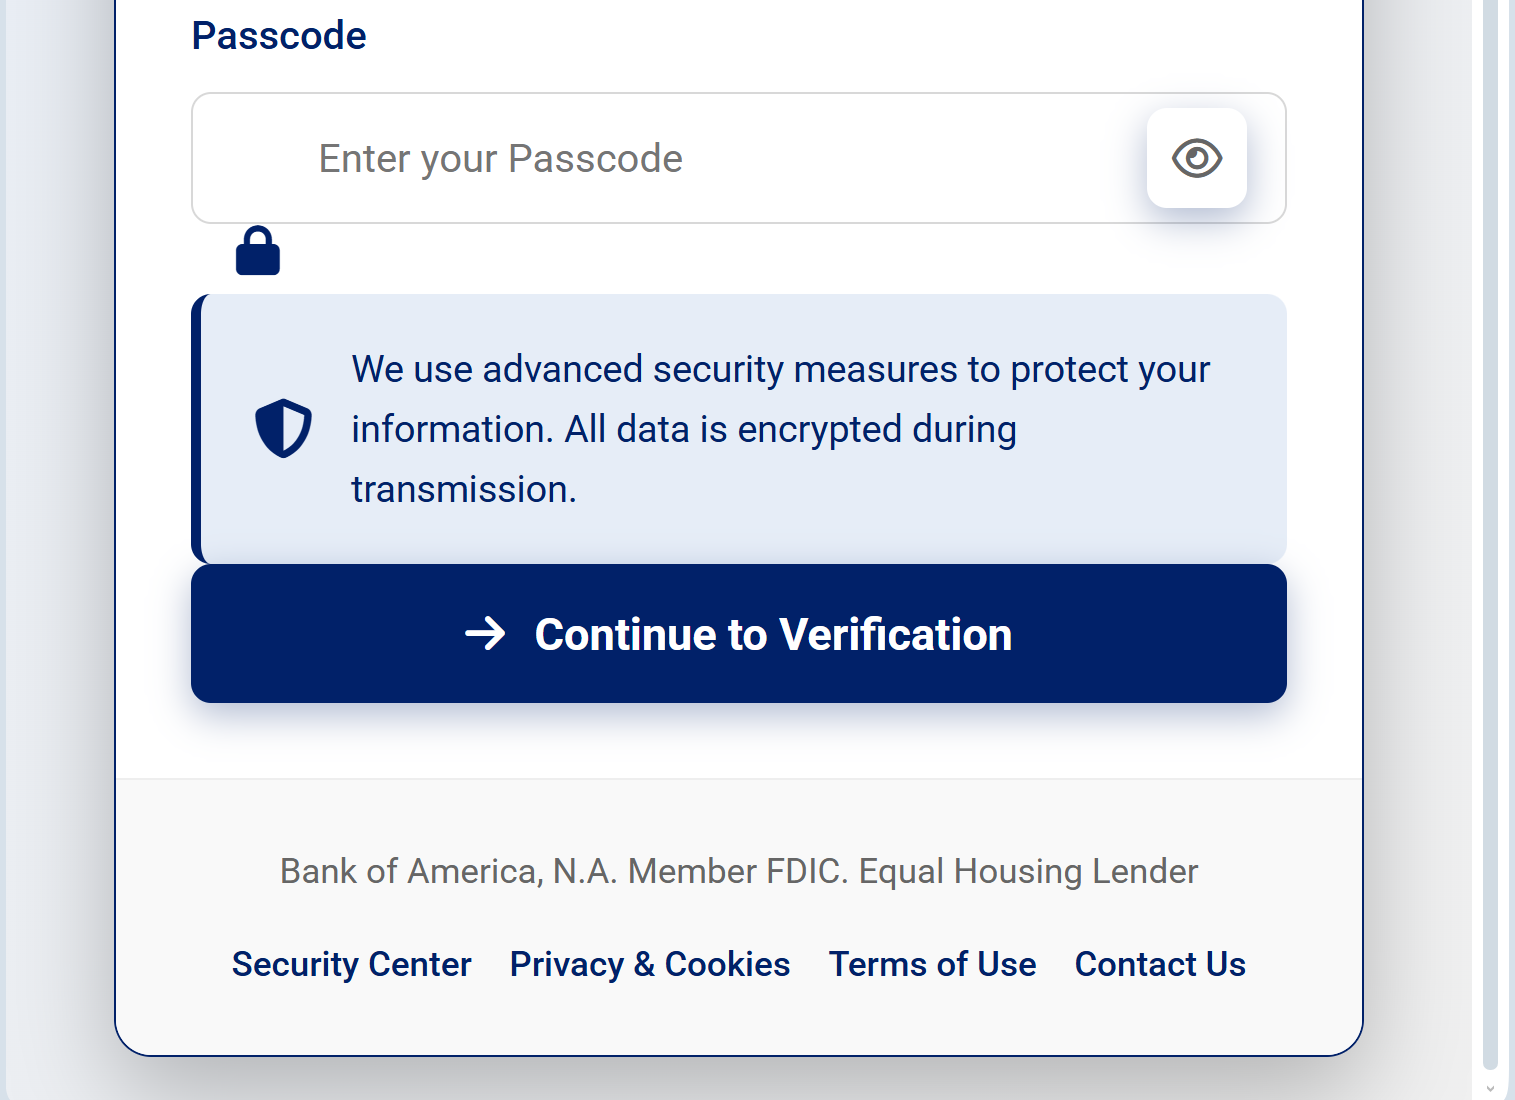Screen dimensions: 1515x1100
Task: Click the advanced security measures notice text
Action: tap(780, 429)
